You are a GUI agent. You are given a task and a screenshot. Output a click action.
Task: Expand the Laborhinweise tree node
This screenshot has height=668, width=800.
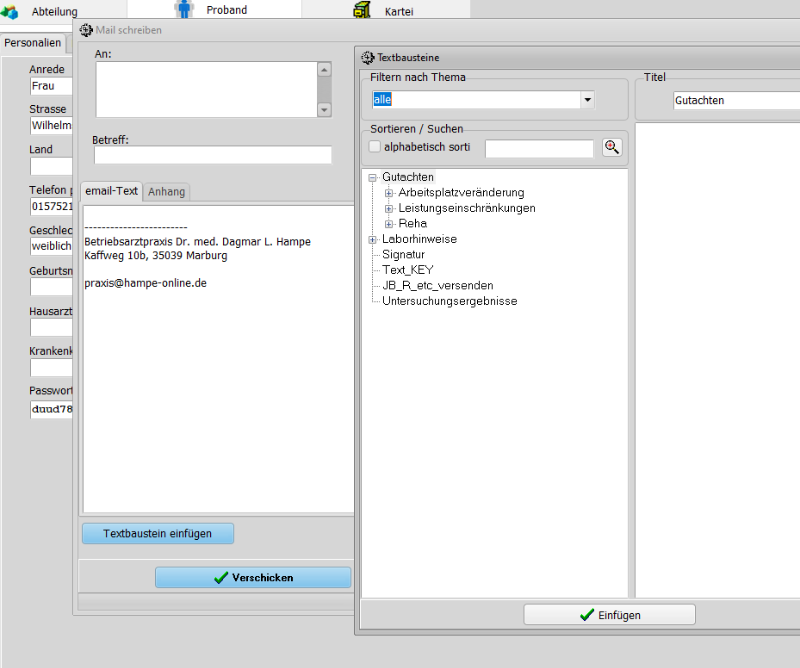pyautogui.click(x=373, y=240)
